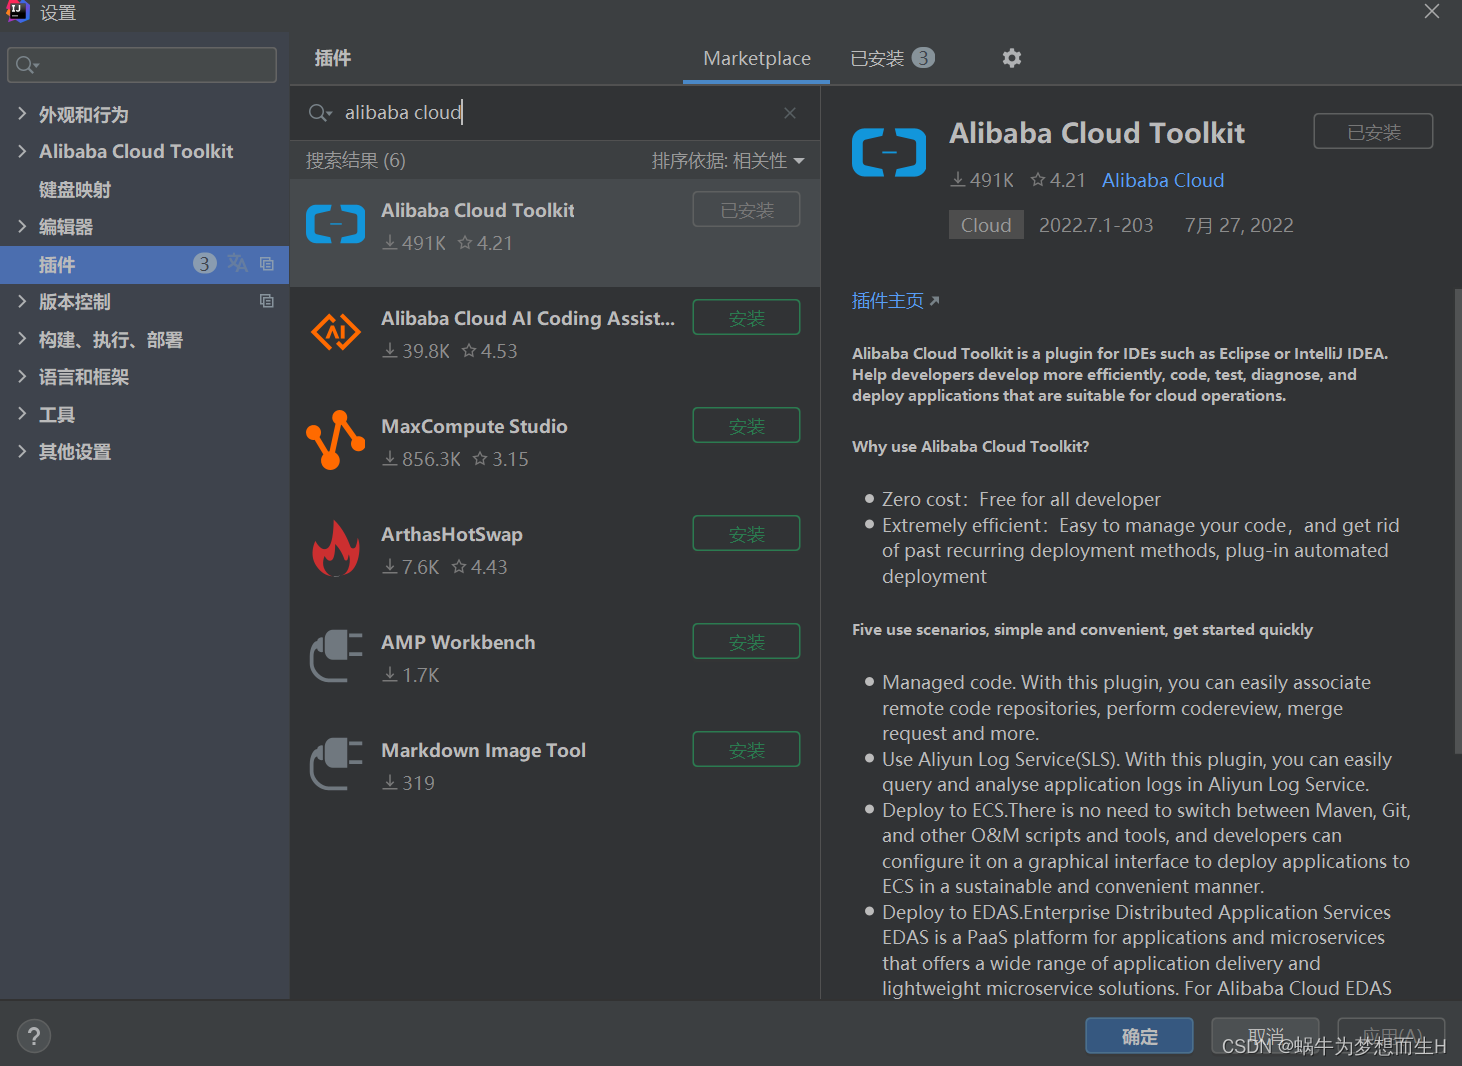Screen dimensions: 1462x1066
Task: Click the IntelliJ IDEA logo in the title bar
Action: pos(17,12)
